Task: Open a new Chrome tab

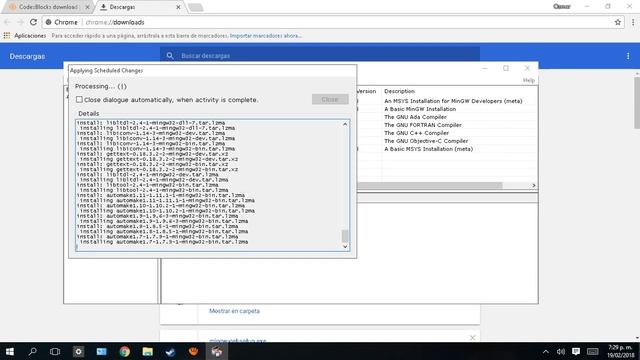Action: click(196, 7)
